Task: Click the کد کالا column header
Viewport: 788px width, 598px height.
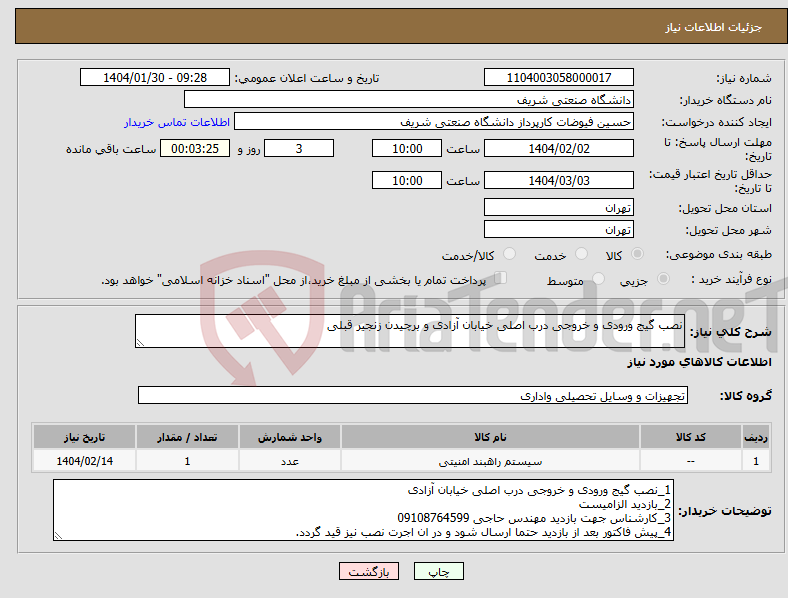Action: (x=691, y=437)
